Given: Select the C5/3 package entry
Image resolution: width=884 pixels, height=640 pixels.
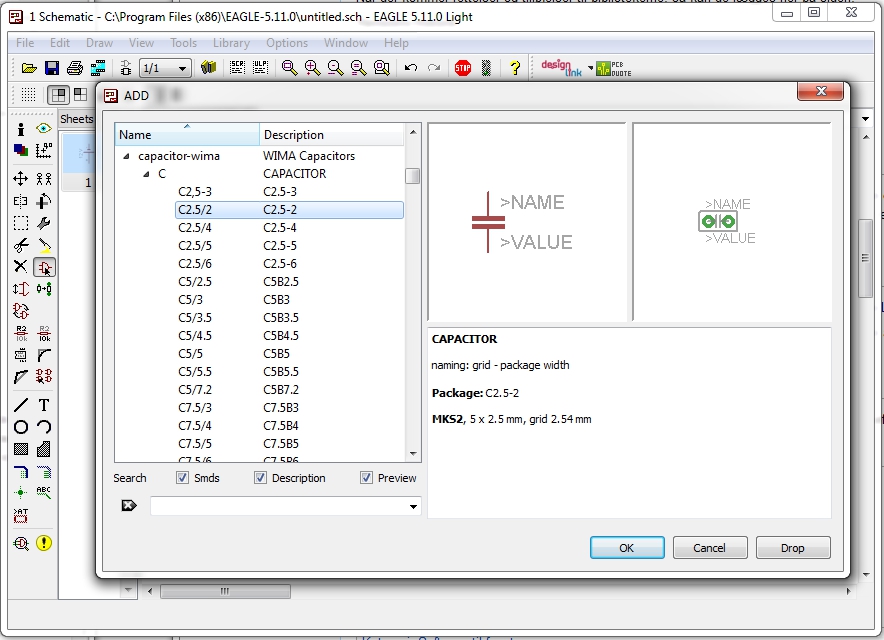Looking at the screenshot, I should click(191, 300).
